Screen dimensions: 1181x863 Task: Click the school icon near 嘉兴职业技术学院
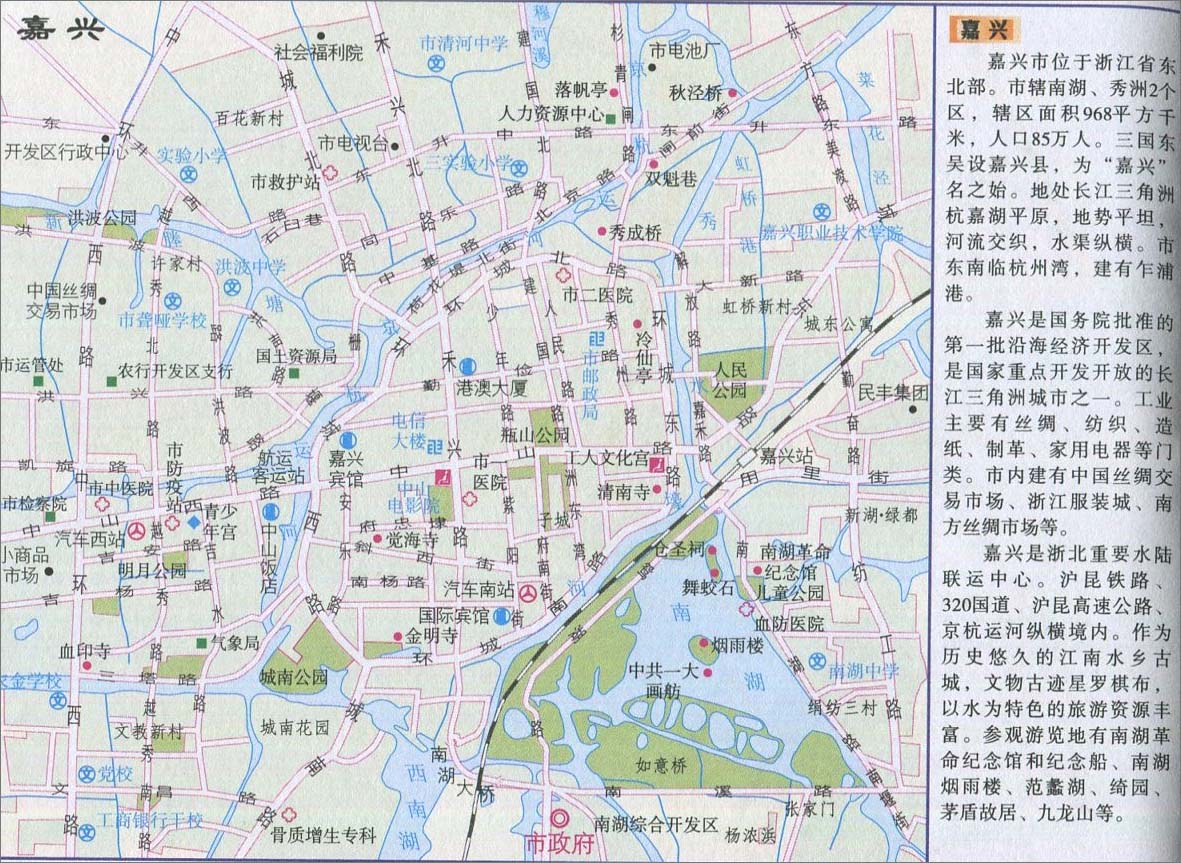click(x=822, y=212)
